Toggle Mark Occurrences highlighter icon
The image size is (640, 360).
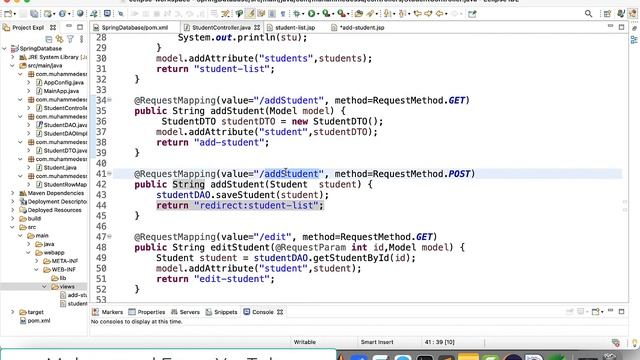pyautogui.click(x=250, y=13)
